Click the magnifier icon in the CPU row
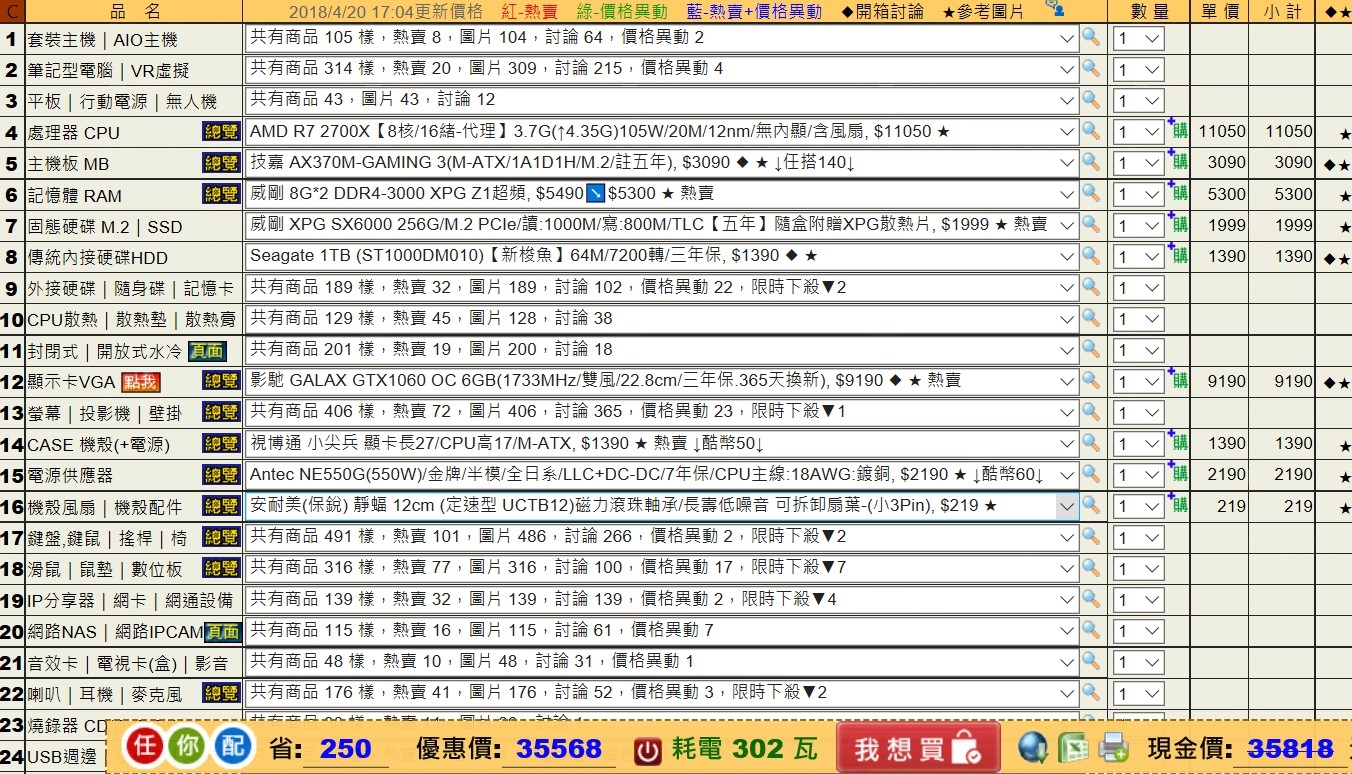 (1091, 131)
